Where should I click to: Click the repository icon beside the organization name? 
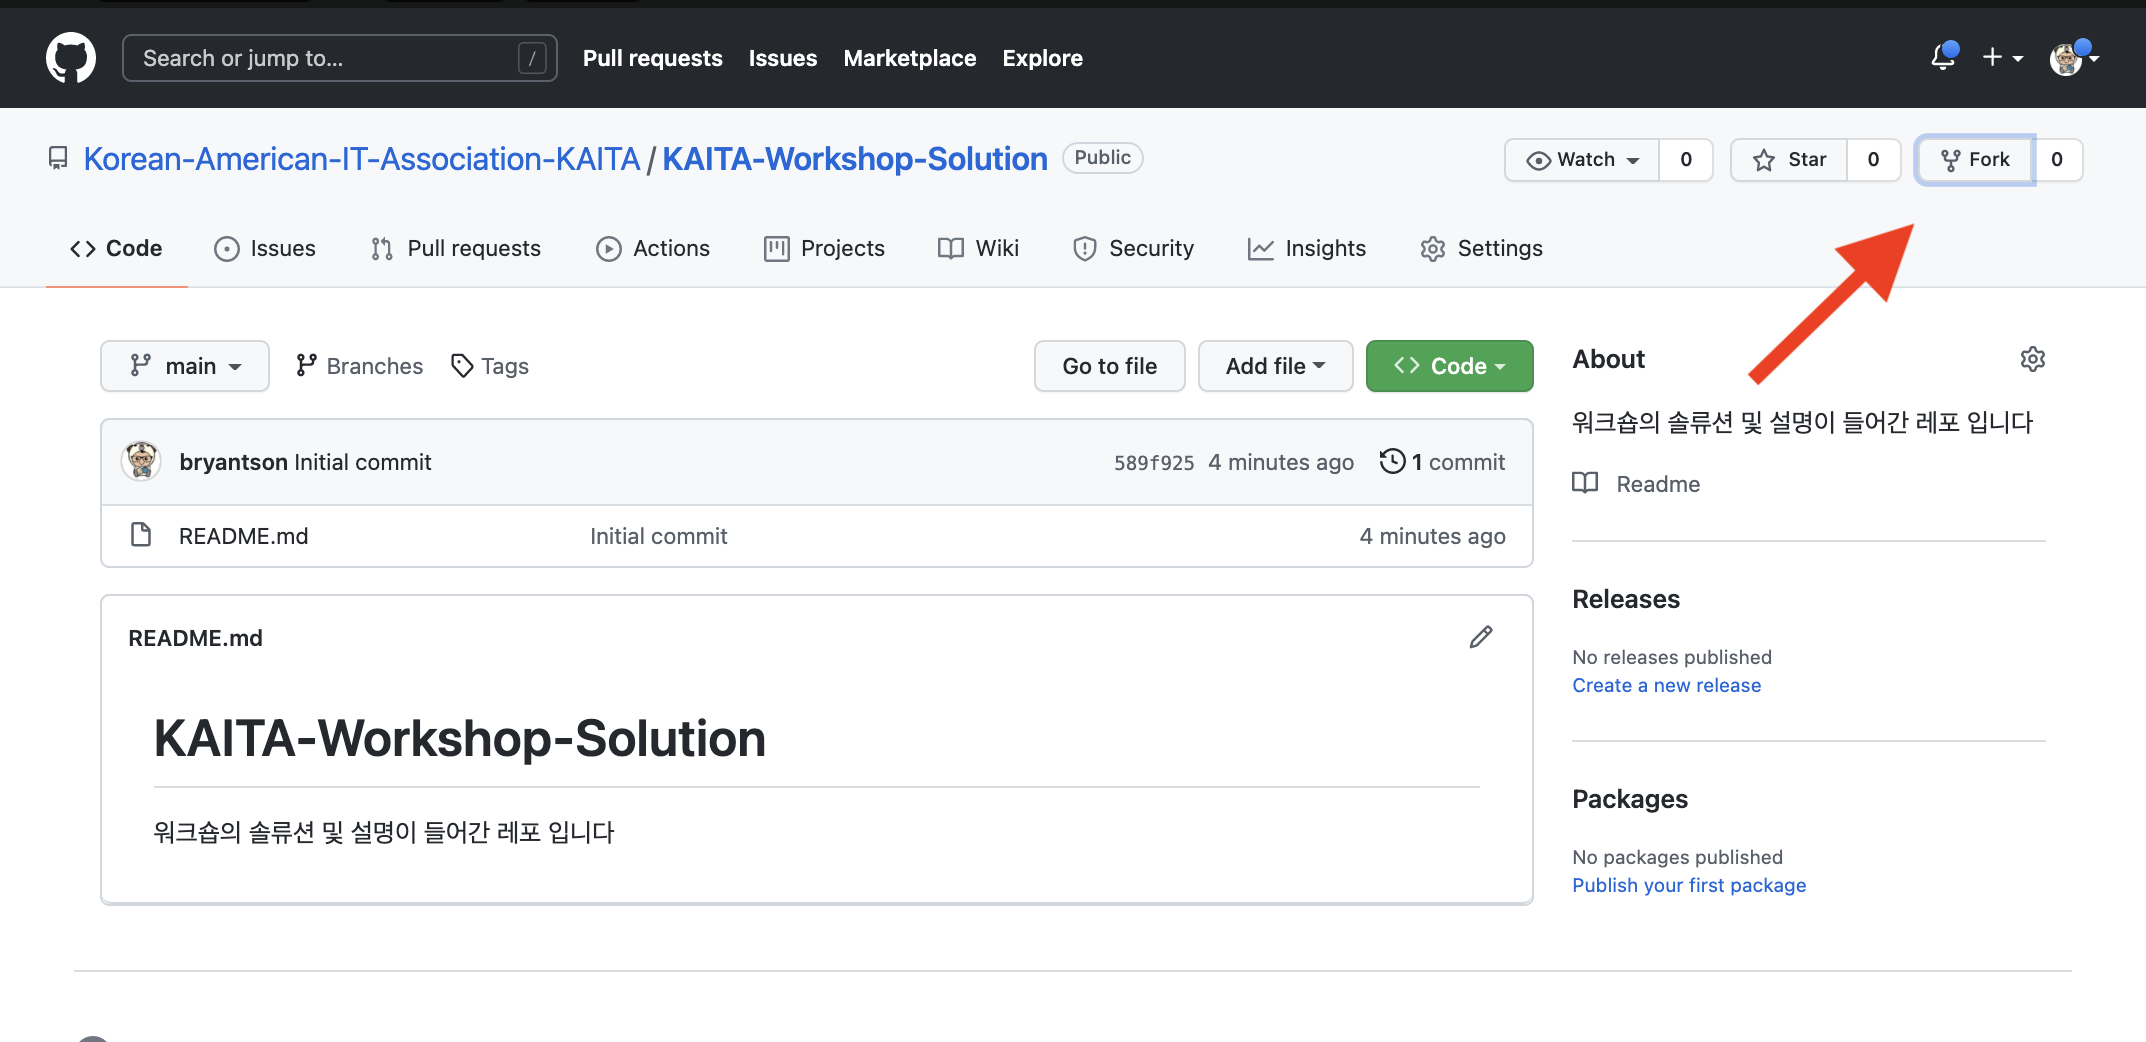pyautogui.click(x=58, y=158)
